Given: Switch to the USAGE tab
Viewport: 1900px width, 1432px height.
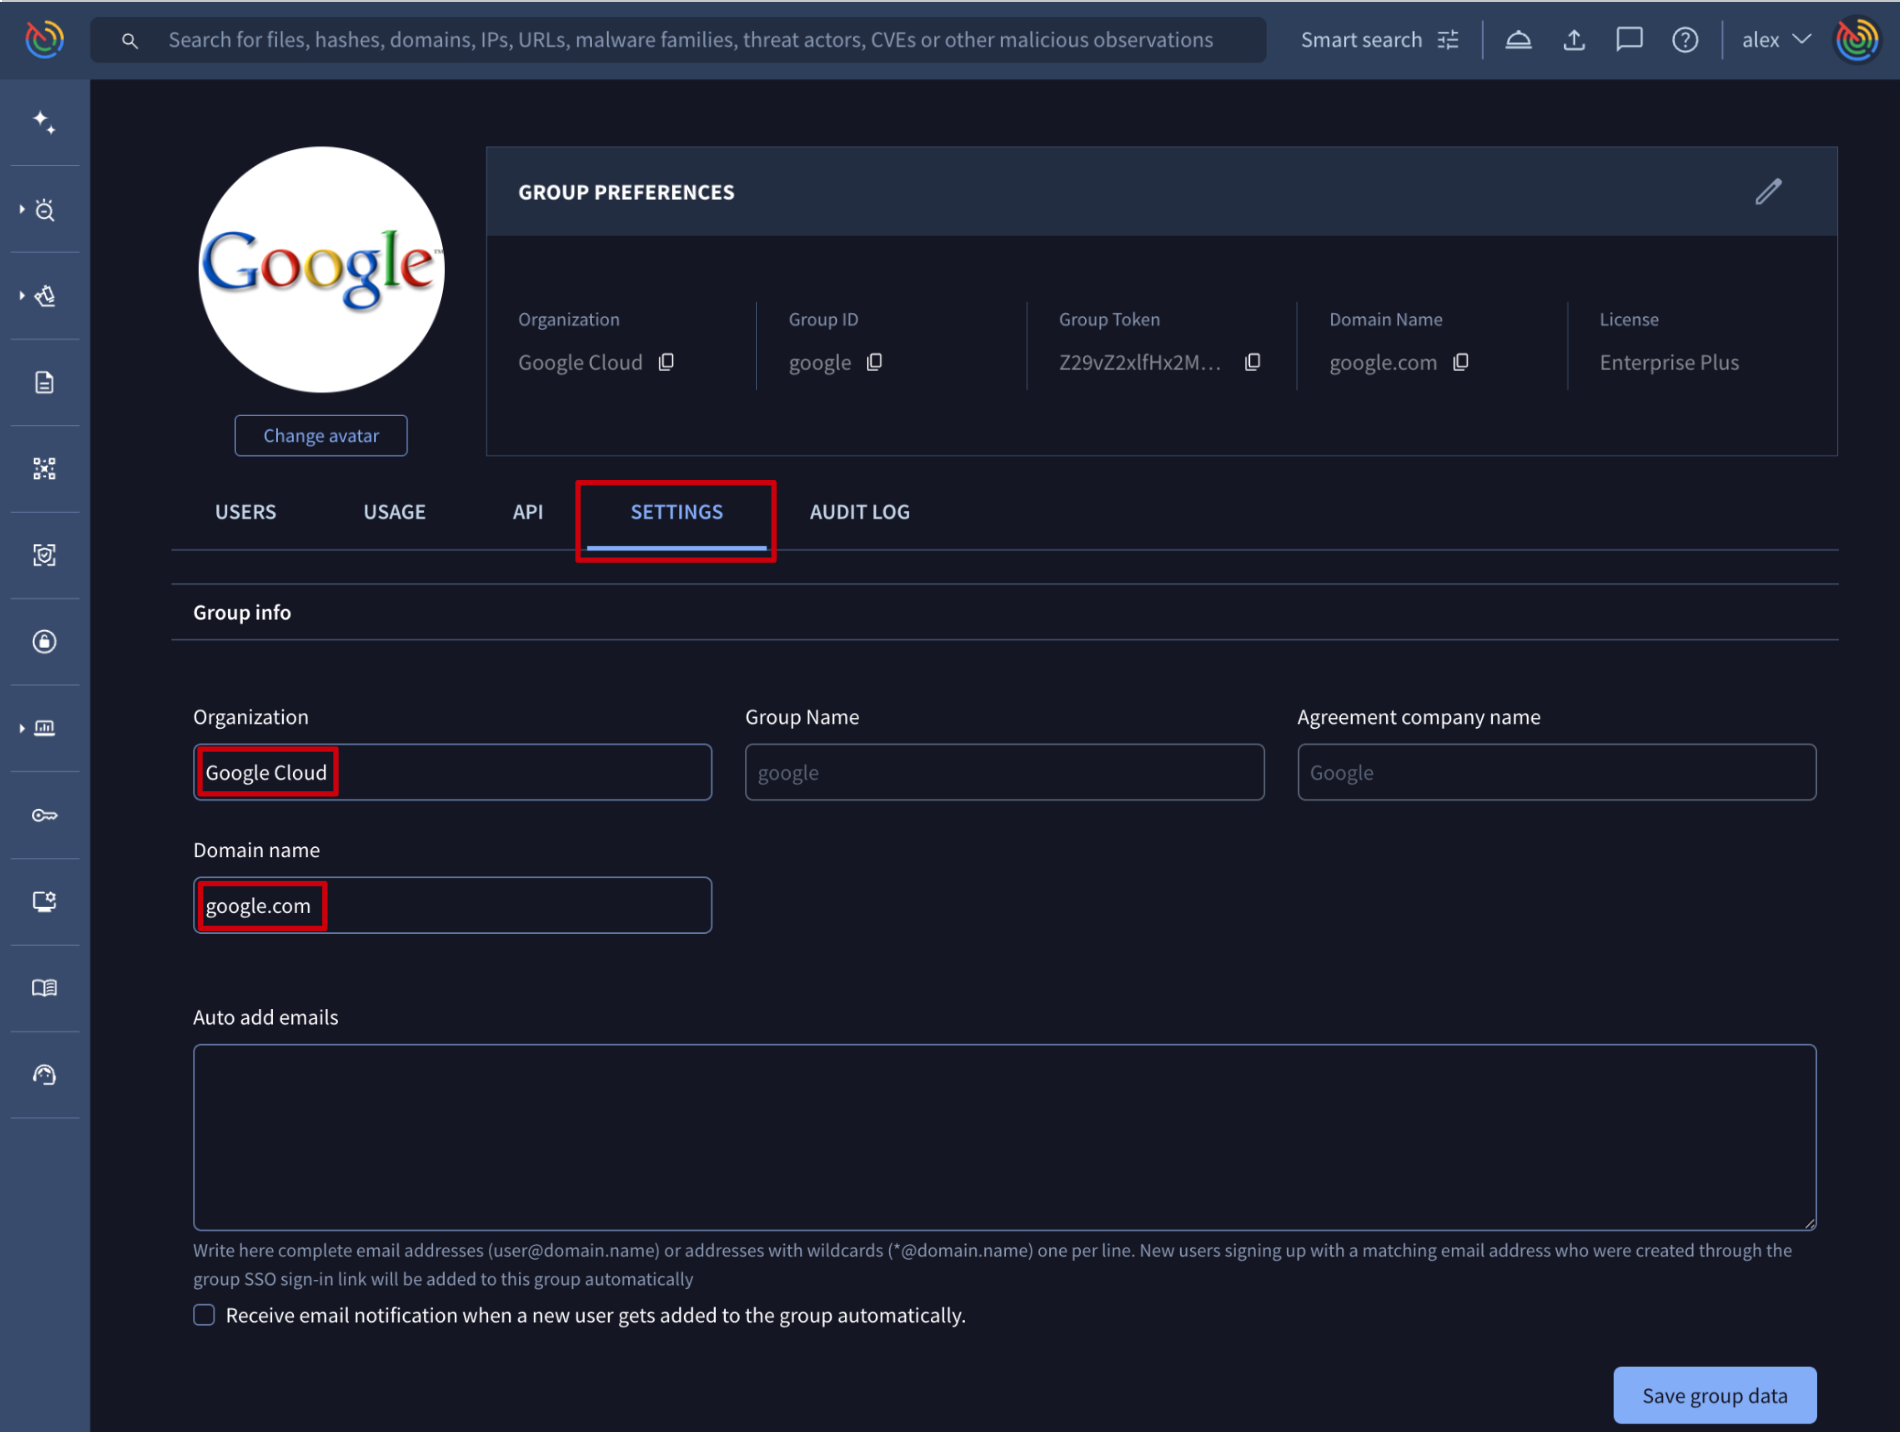Looking at the screenshot, I should coord(394,512).
